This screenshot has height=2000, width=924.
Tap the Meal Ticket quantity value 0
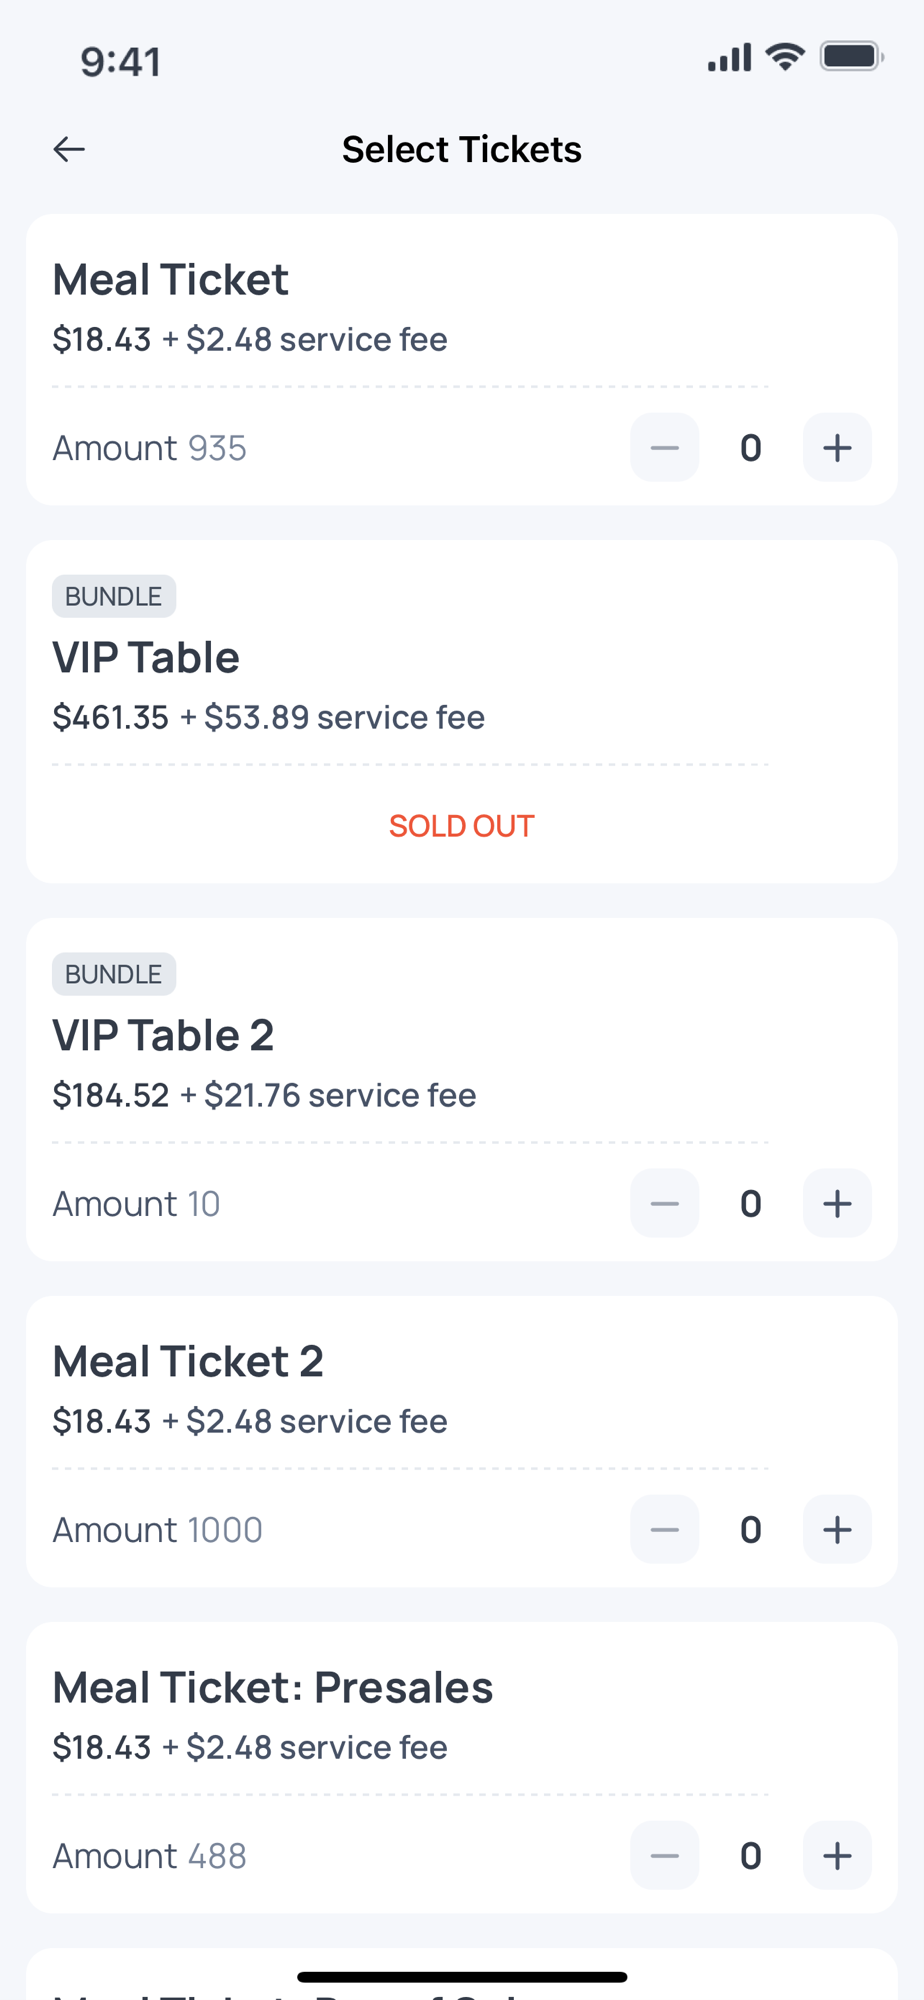[x=751, y=448]
